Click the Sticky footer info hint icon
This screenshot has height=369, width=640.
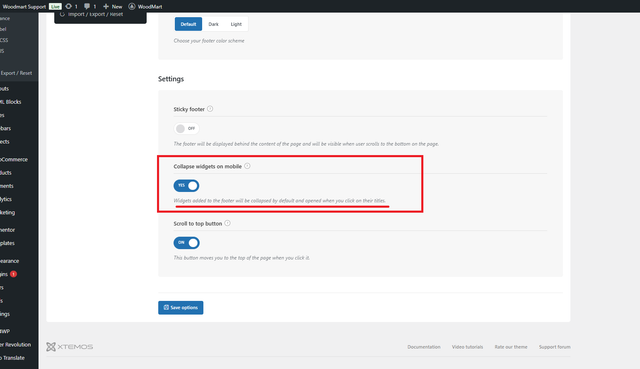click(210, 109)
